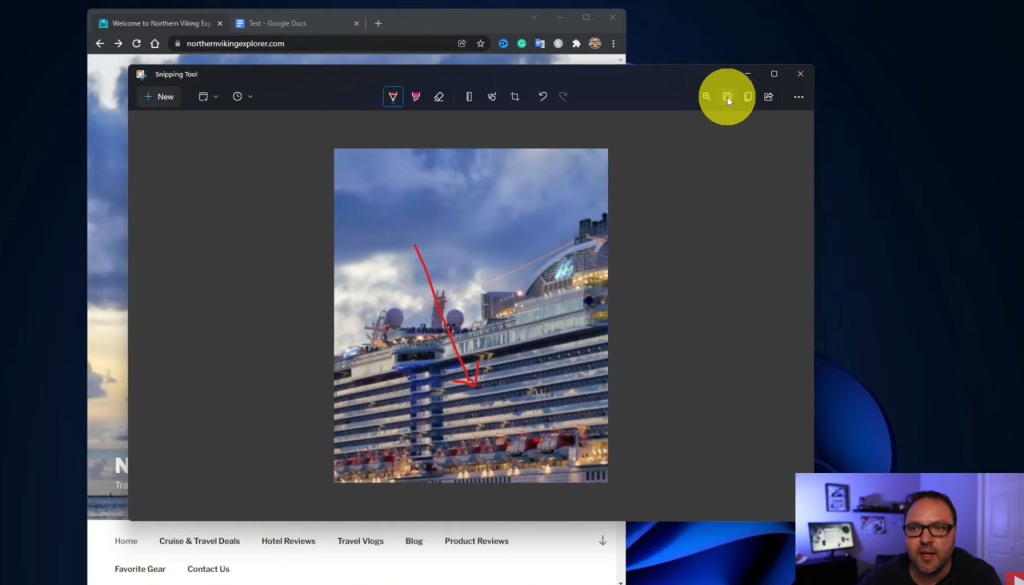Click the northernvikingexplorer.com address bar
1024x585 pixels.
pos(300,44)
